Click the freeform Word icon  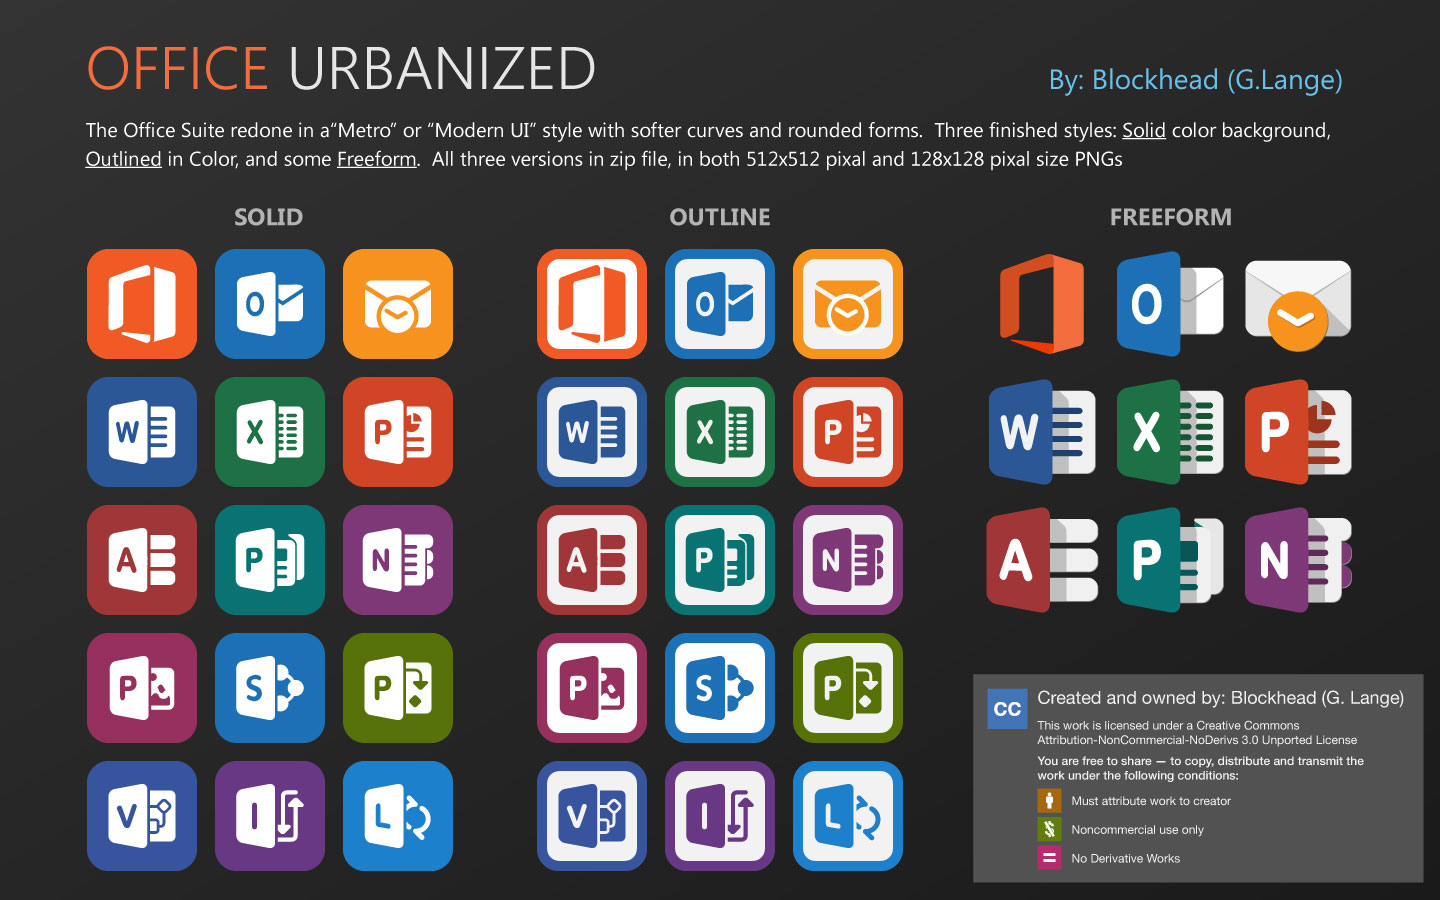(x=1042, y=432)
